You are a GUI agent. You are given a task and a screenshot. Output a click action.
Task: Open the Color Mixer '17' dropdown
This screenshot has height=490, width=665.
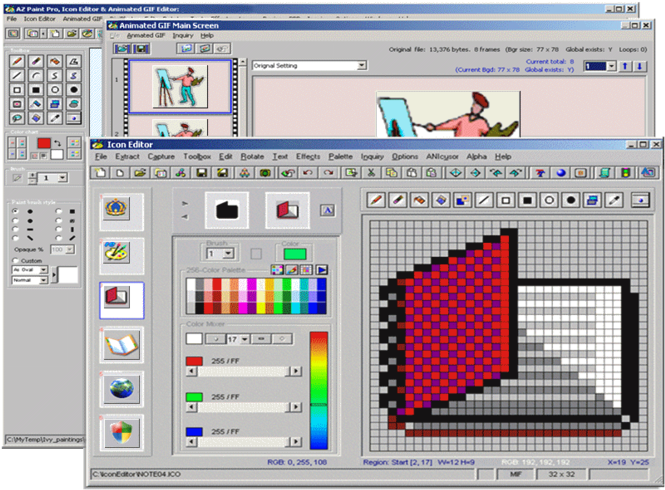(245, 339)
